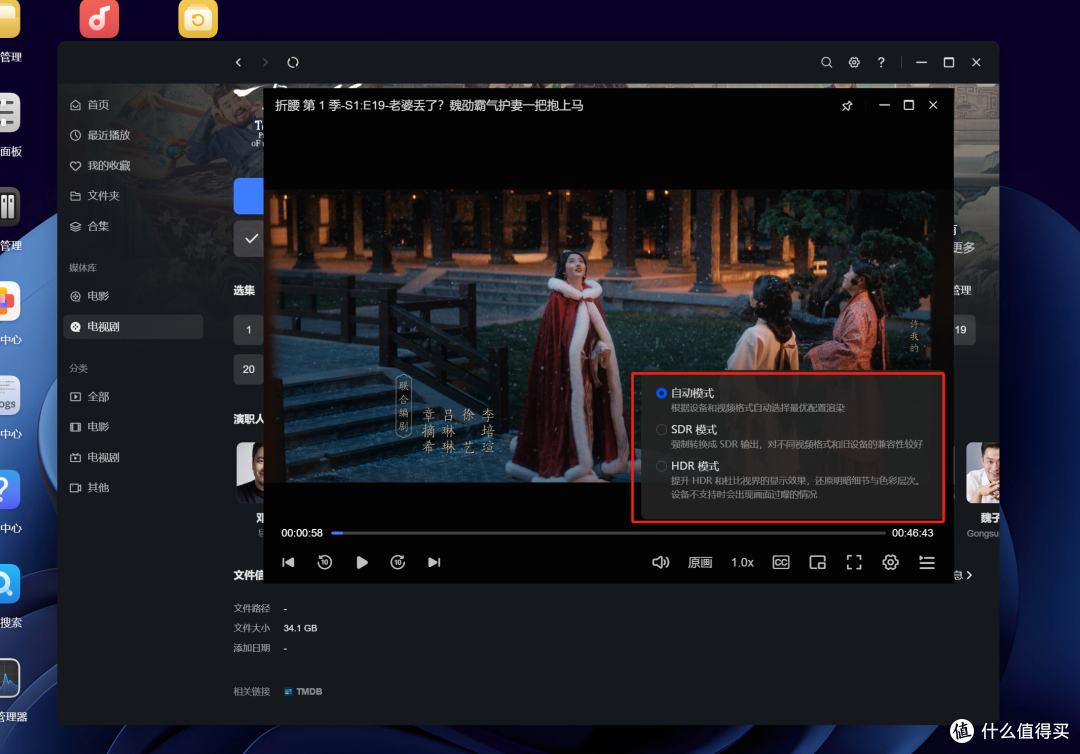
Task: Rewind 10 seconds
Action: click(325, 563)
